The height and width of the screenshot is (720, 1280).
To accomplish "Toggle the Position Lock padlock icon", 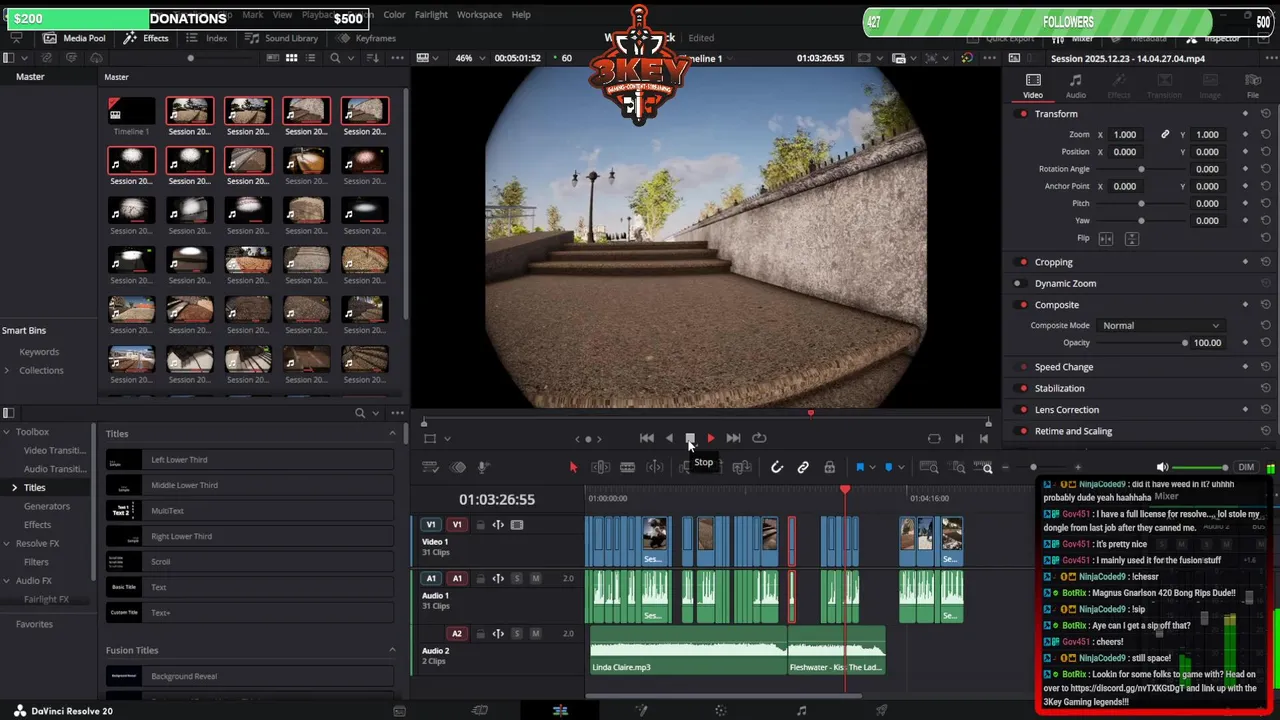I will [829, 467].
